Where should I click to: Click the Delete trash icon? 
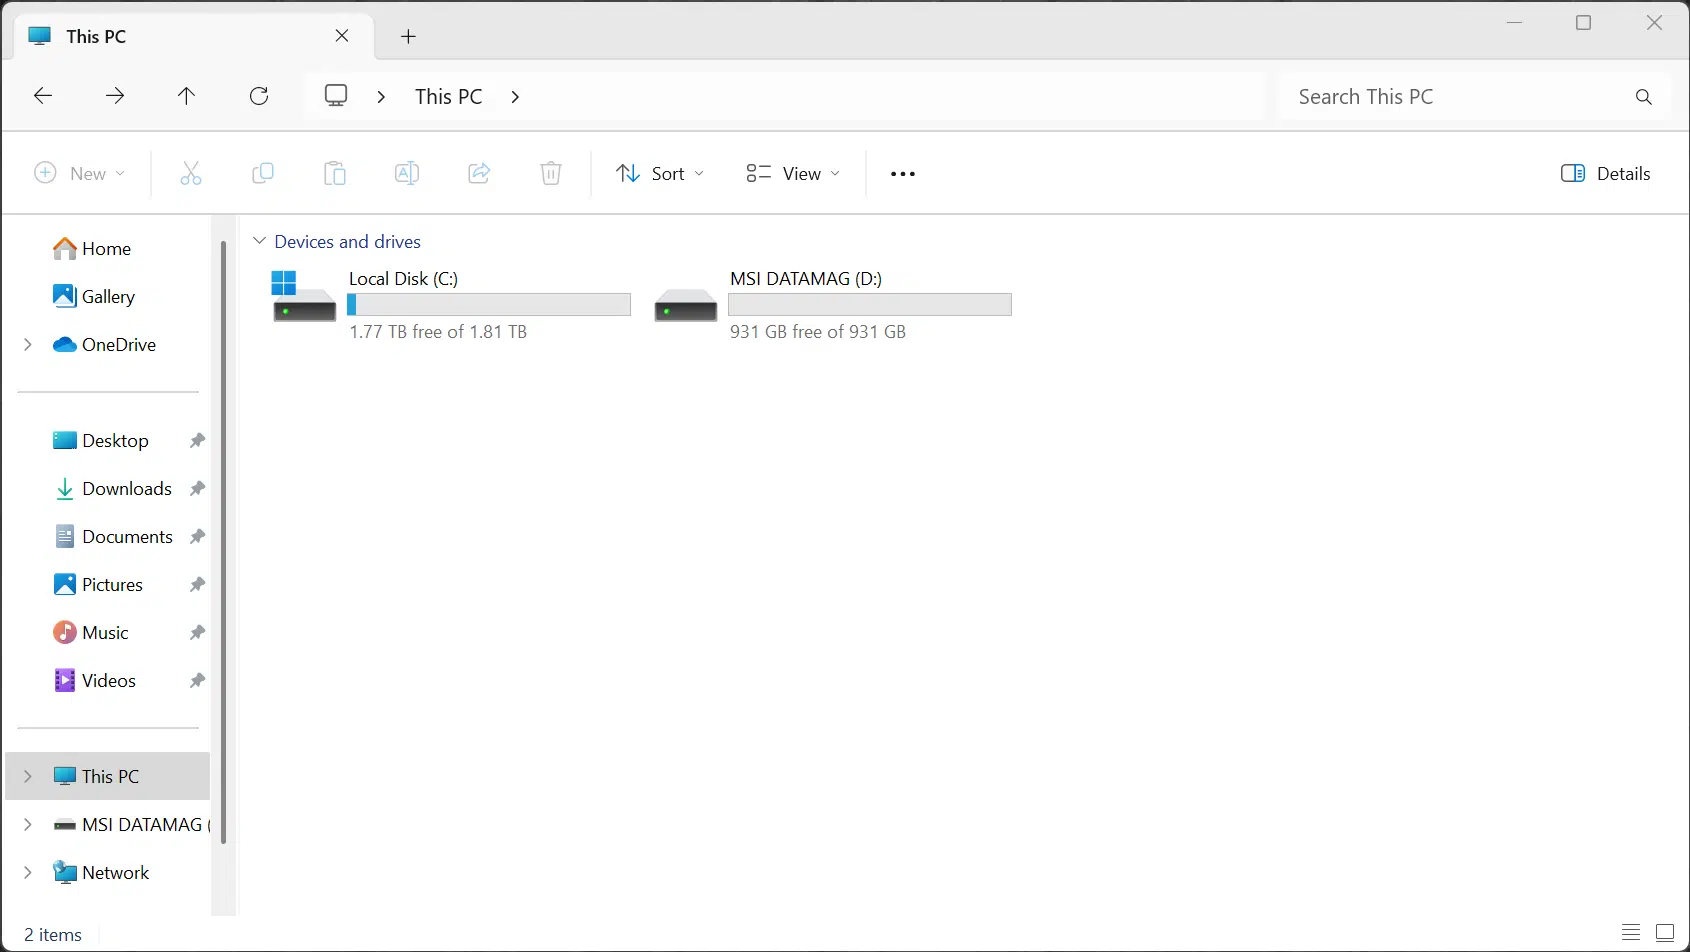[551, 173]
